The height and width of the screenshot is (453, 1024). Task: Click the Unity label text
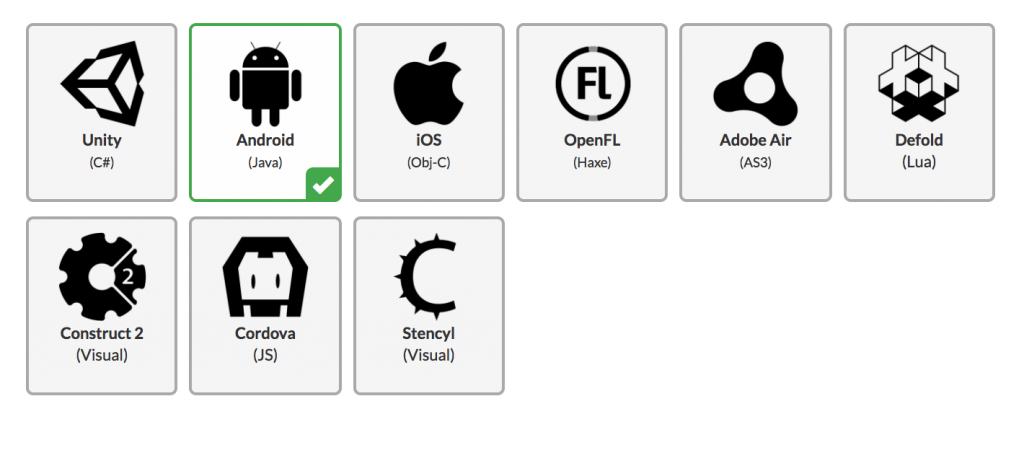tap(102, 140)
